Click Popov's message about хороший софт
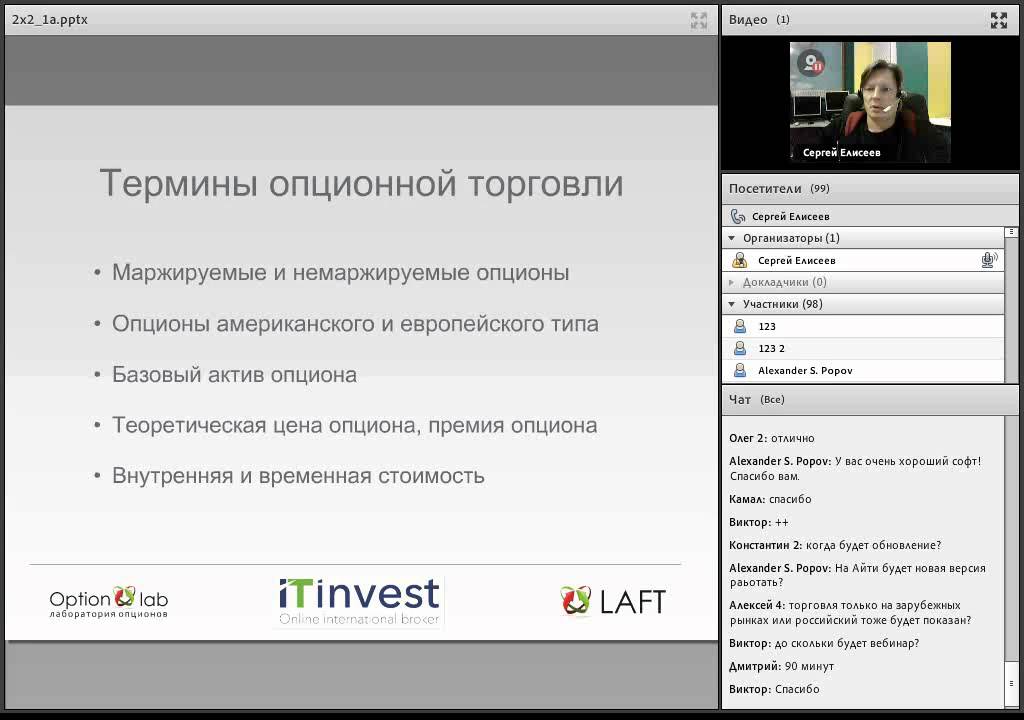 (856, 468)
